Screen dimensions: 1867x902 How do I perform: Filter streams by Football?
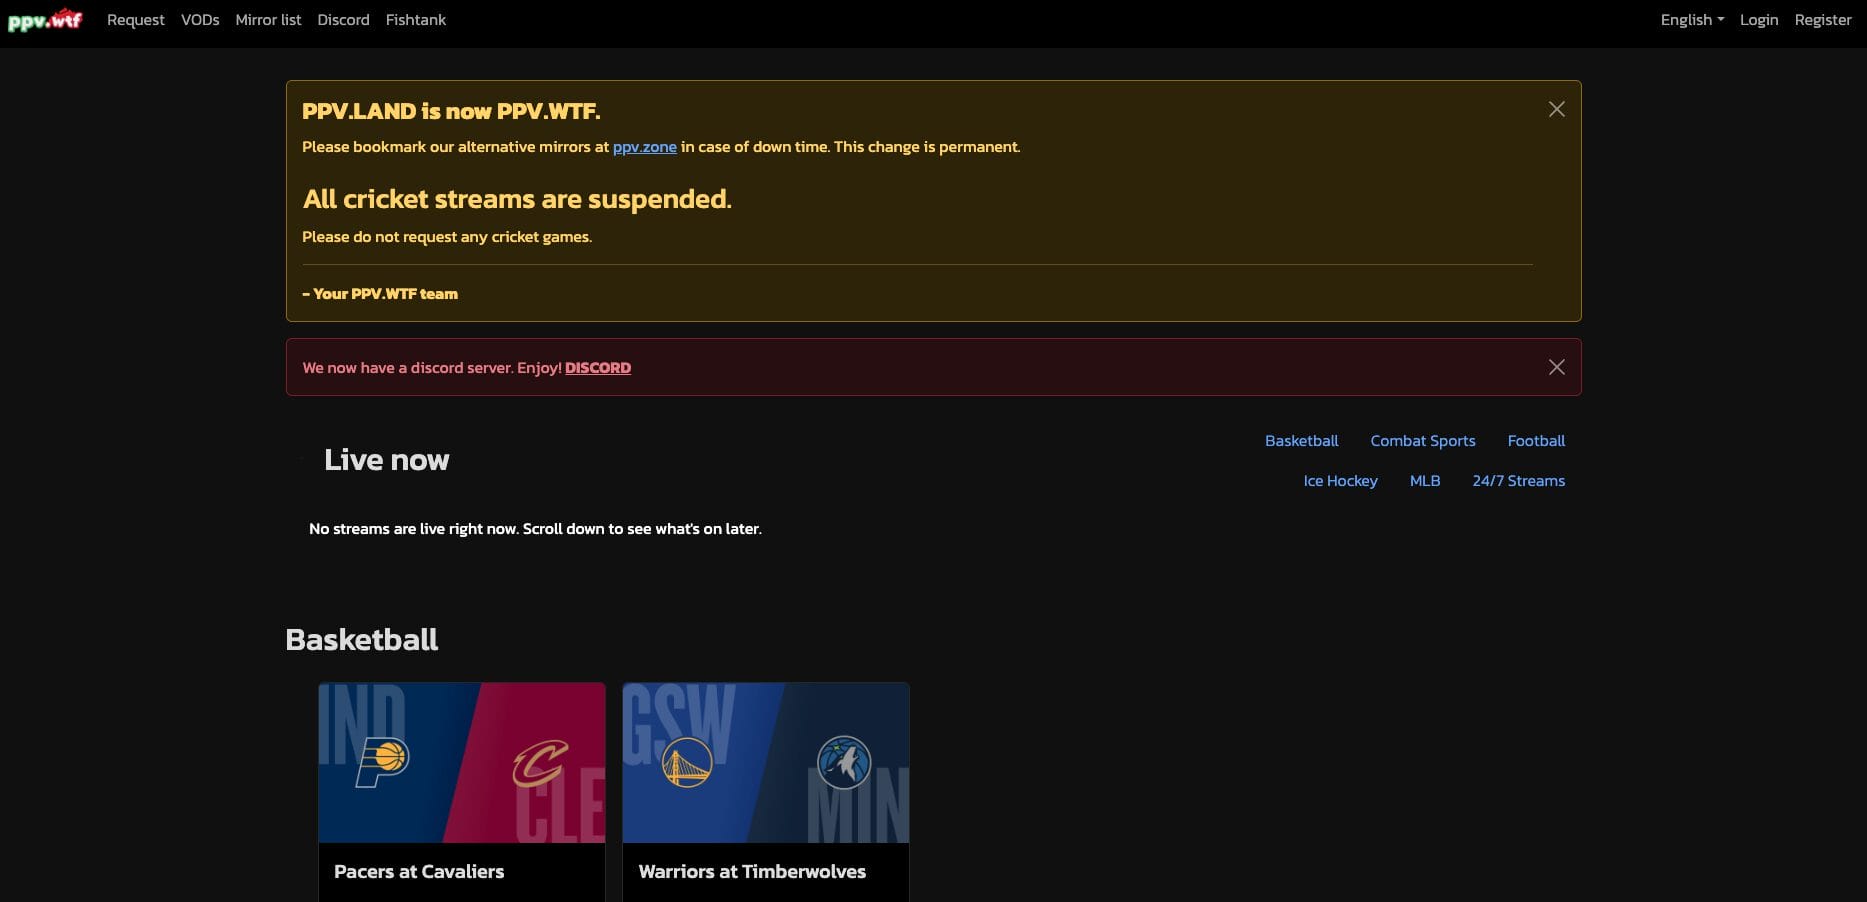[x=1536, y=440]
